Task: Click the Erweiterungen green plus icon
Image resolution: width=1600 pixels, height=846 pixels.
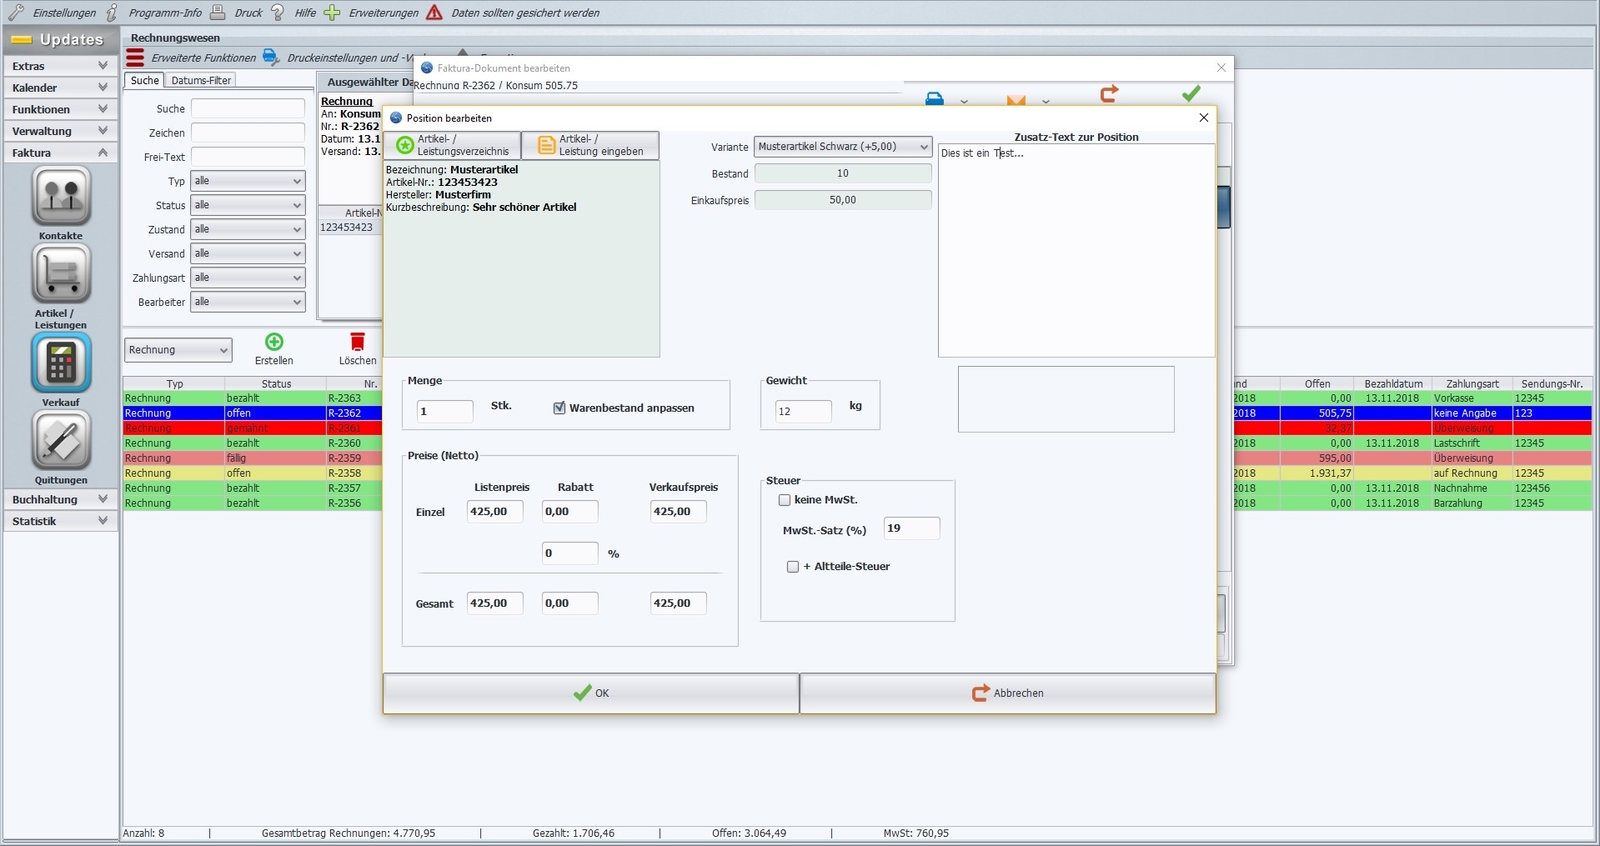Action: coord(332,12)
